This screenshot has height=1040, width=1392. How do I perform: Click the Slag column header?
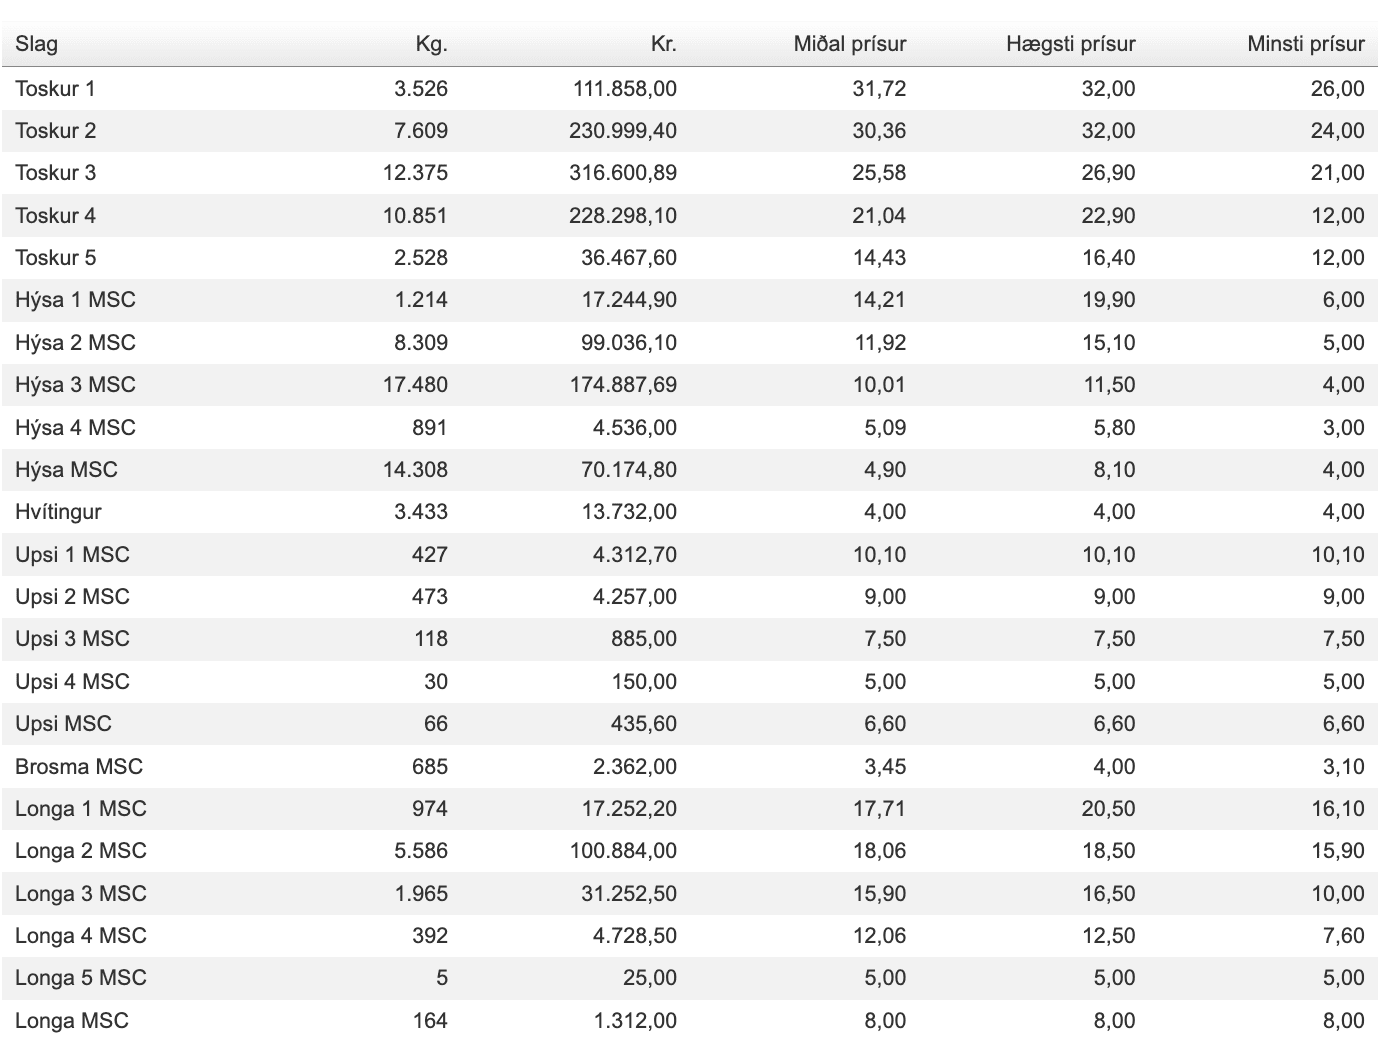click(36, 44)
